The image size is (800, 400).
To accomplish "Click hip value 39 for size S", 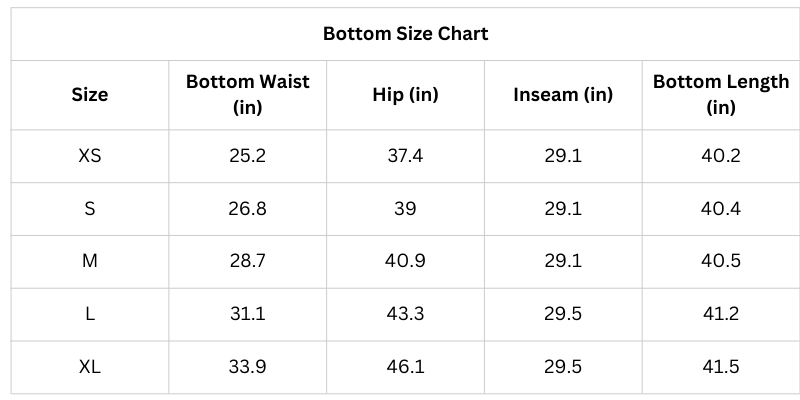I will 405,209.
